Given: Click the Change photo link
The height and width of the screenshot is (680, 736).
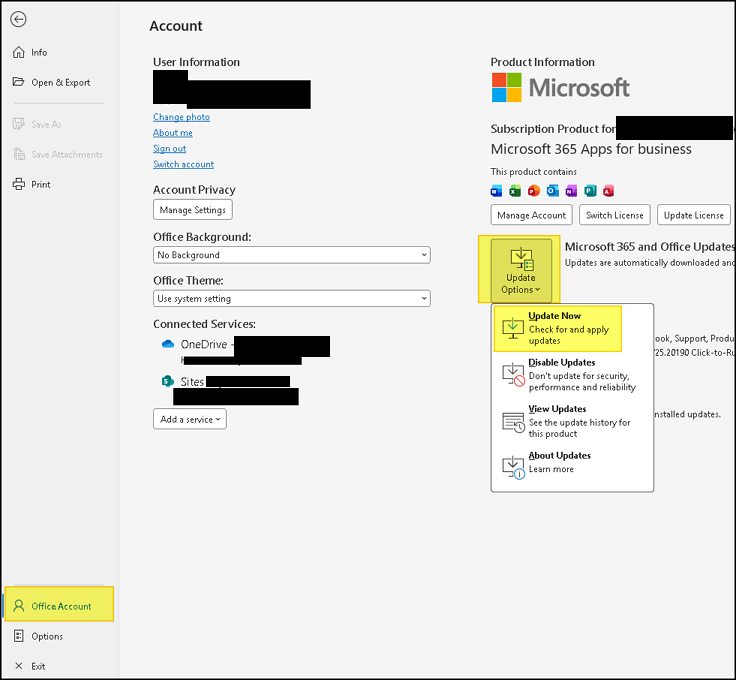Looking at the screenshot, I should coord(181,117).
